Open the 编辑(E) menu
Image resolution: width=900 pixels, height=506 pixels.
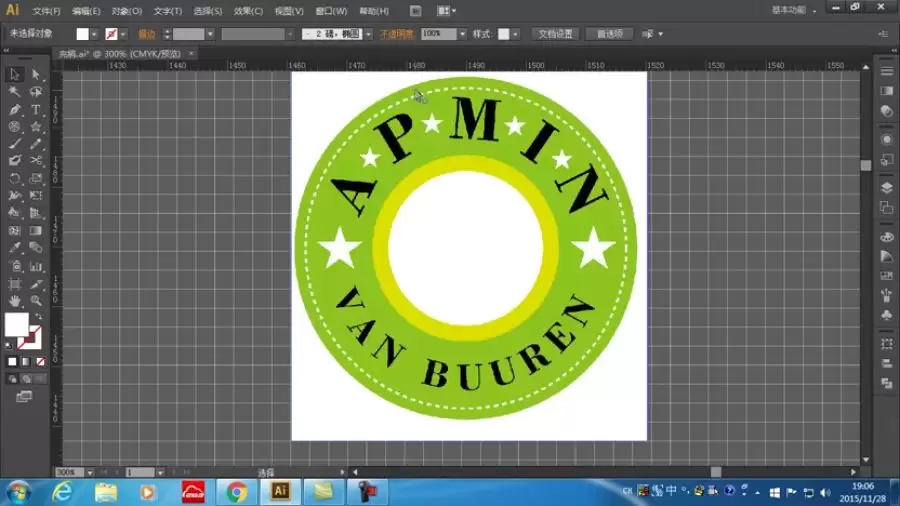(x=86, y=11)
